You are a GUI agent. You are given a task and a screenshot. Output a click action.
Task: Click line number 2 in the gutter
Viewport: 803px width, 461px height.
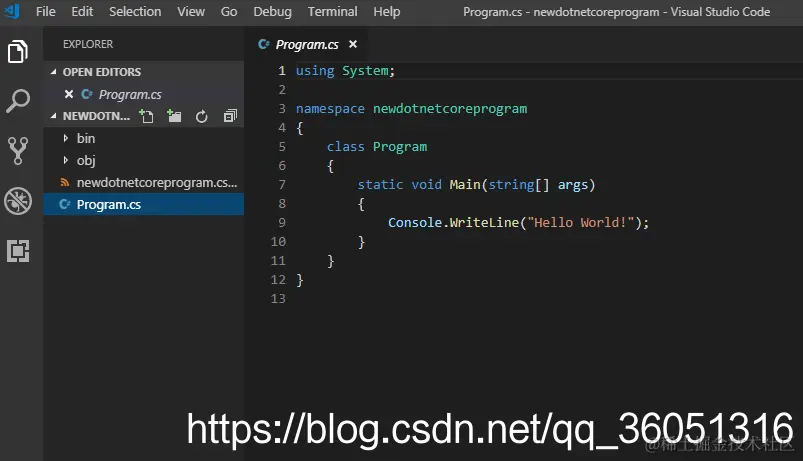(x=282, y=90)
